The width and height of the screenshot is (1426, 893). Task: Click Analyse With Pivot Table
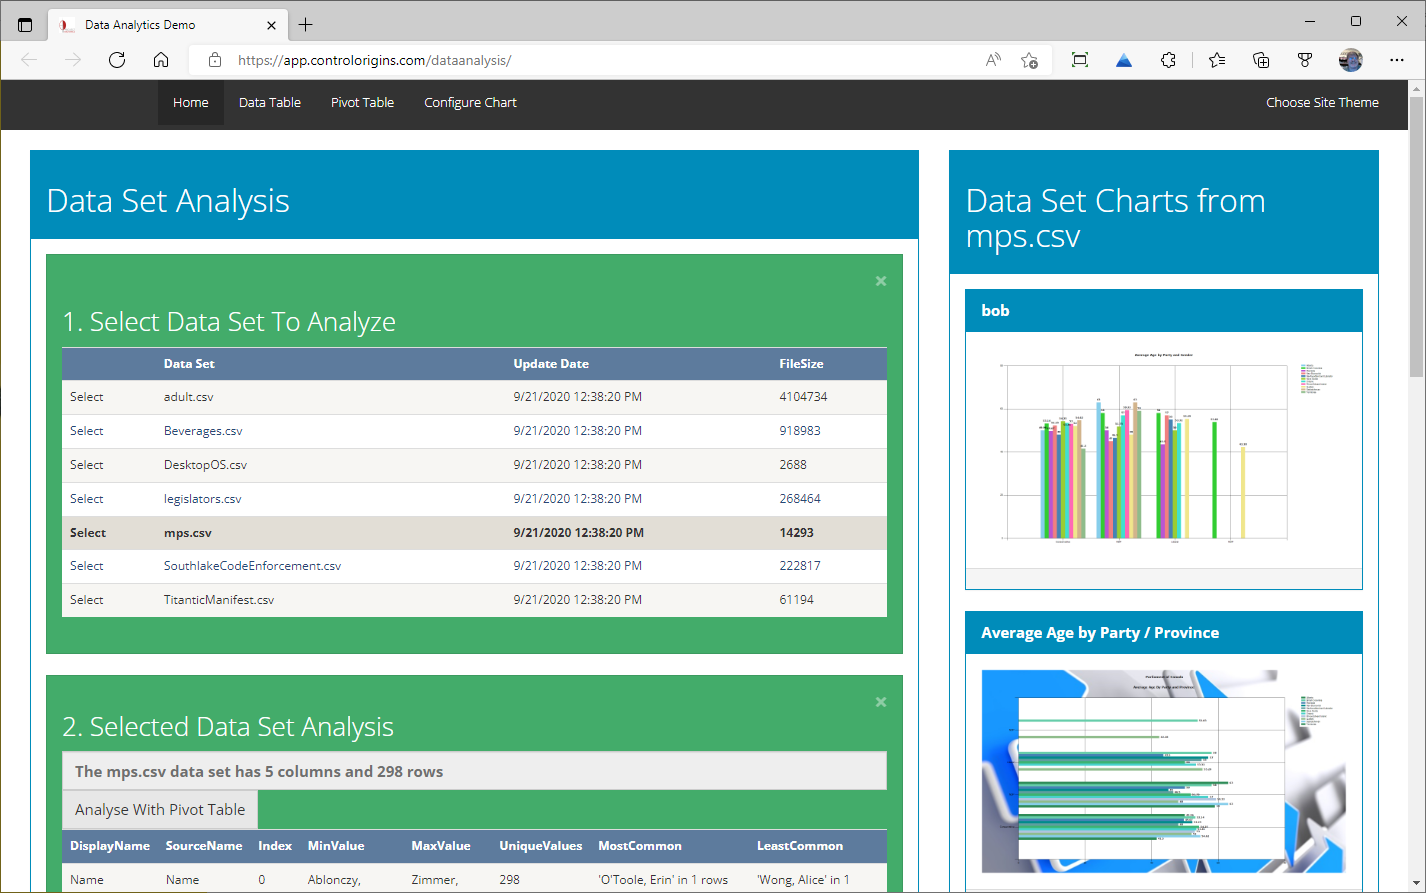coord(159,809)
